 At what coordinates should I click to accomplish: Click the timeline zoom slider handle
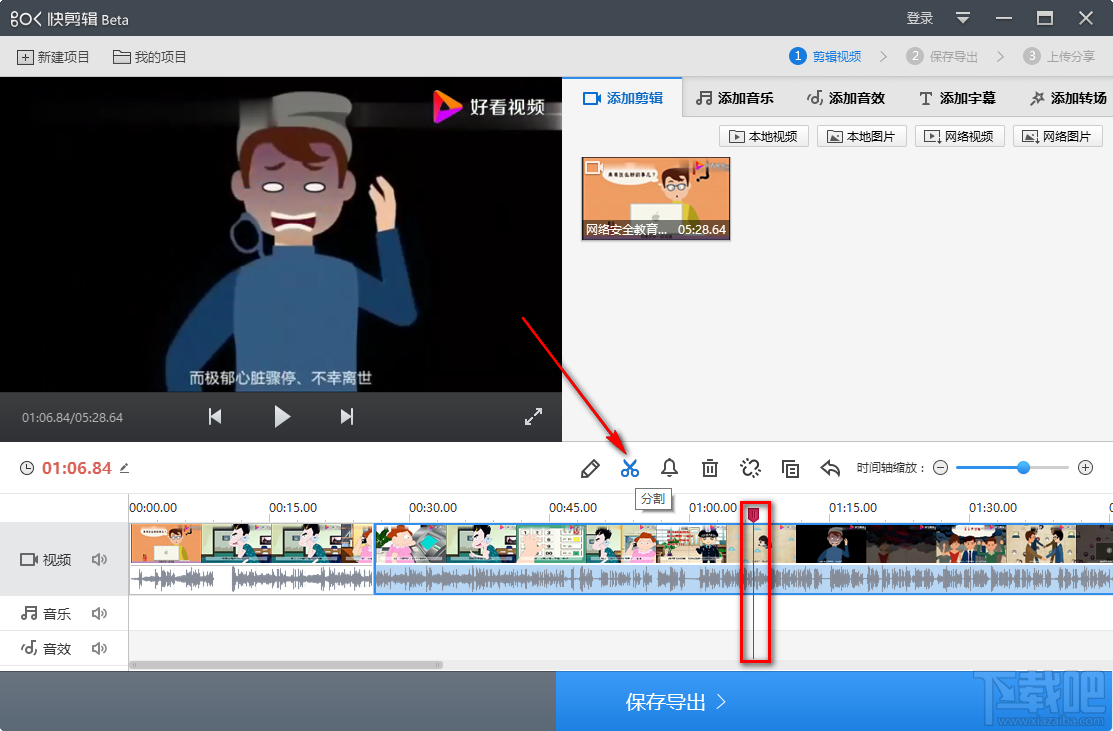[x=1023, y=467]
